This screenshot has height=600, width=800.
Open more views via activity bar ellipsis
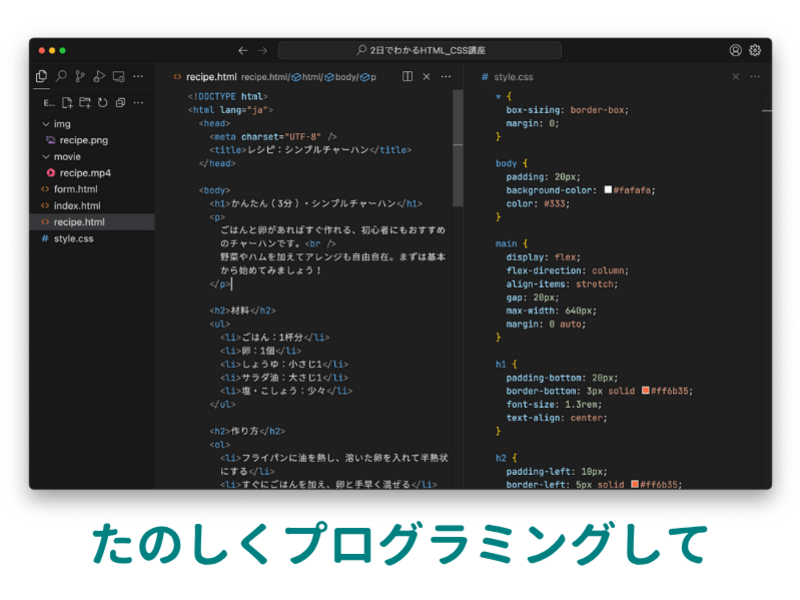point(139,75)
